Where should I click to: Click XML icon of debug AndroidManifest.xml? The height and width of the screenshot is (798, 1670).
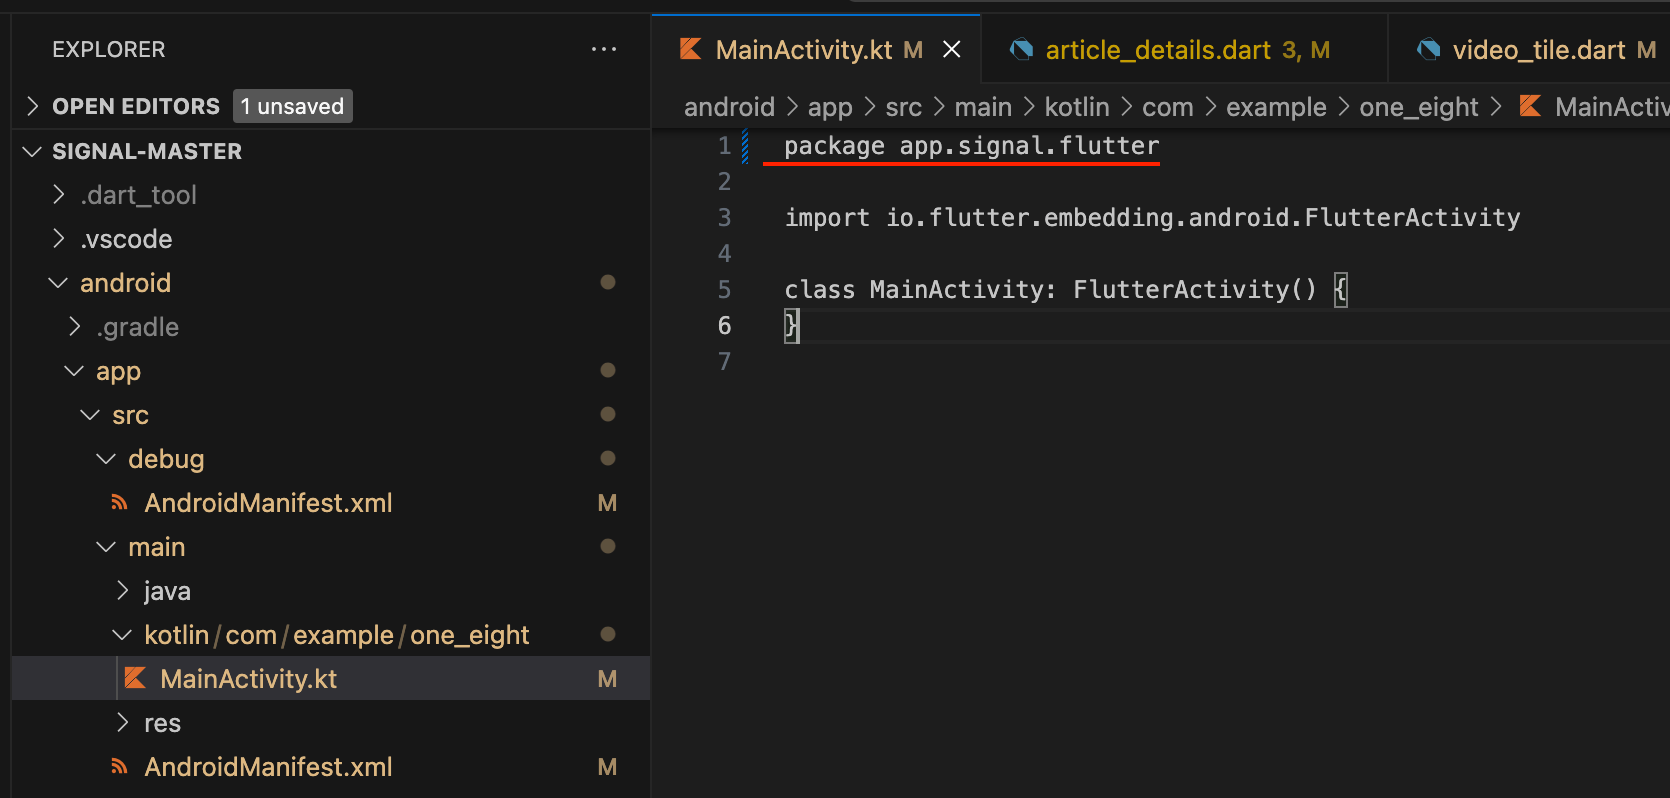click(x=120, y=503)
